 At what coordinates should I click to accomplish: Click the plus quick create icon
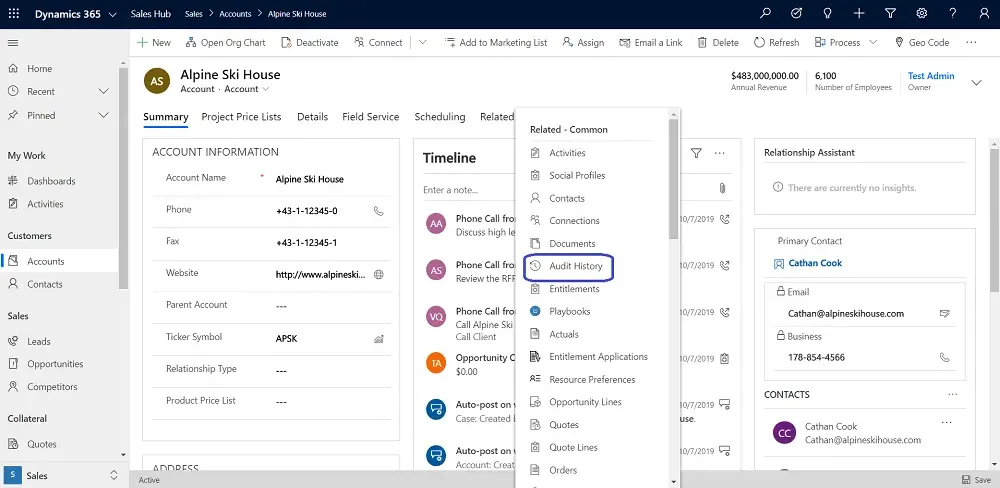pos(858,13)
